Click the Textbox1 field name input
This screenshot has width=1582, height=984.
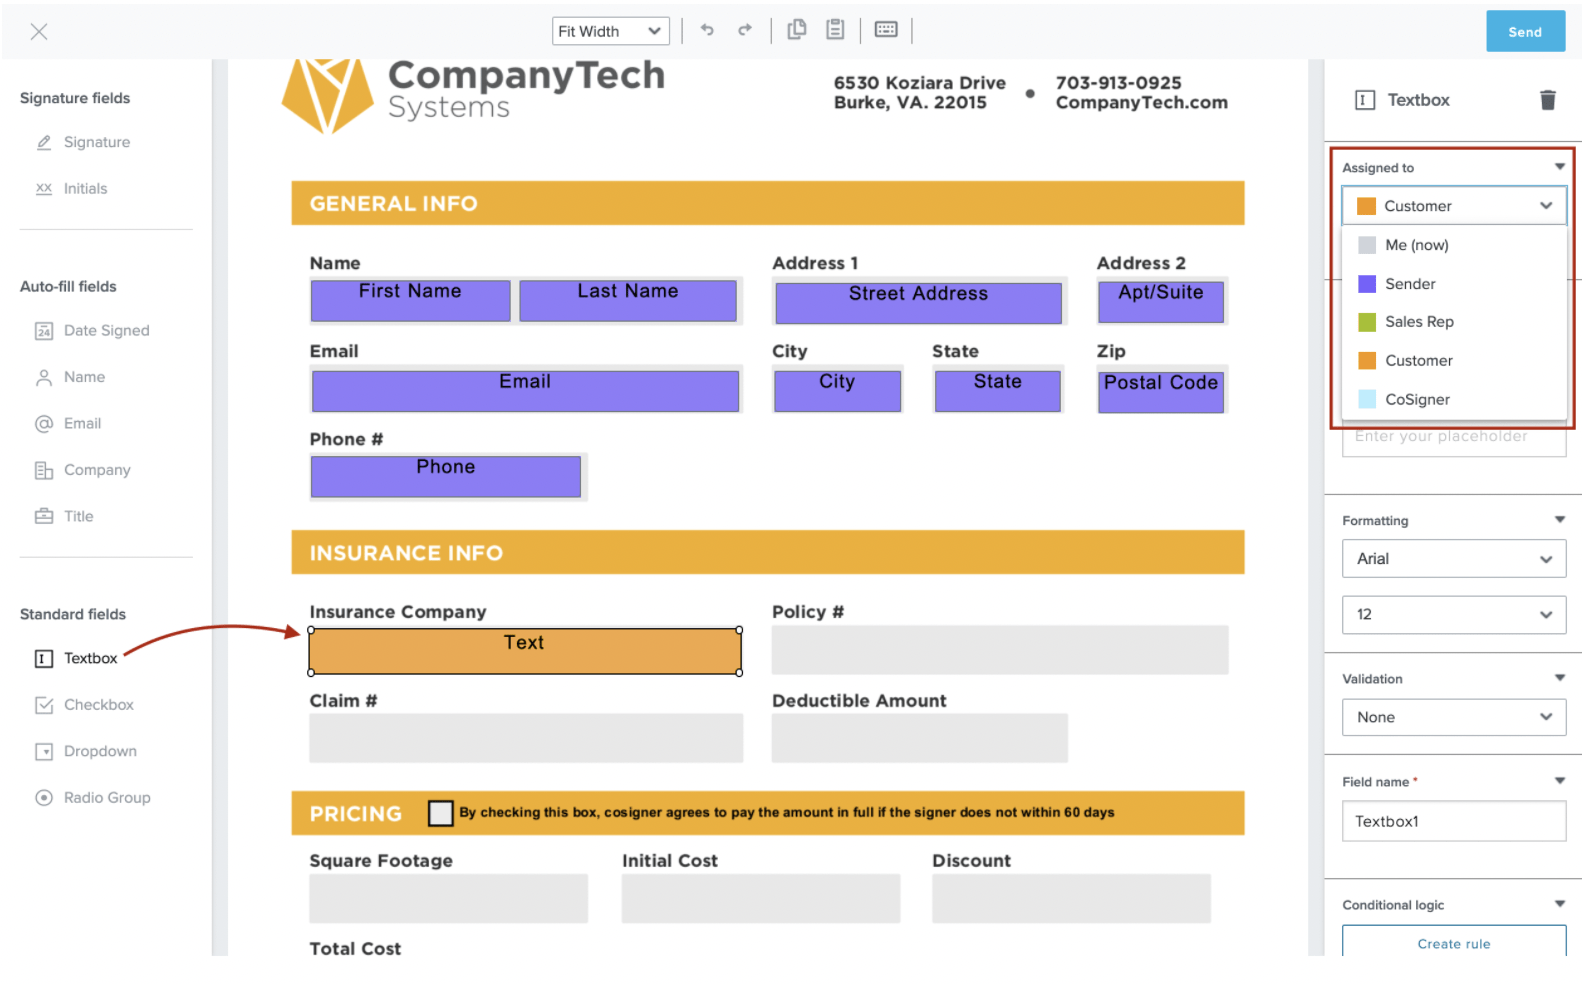click(x=1454, y=821)
